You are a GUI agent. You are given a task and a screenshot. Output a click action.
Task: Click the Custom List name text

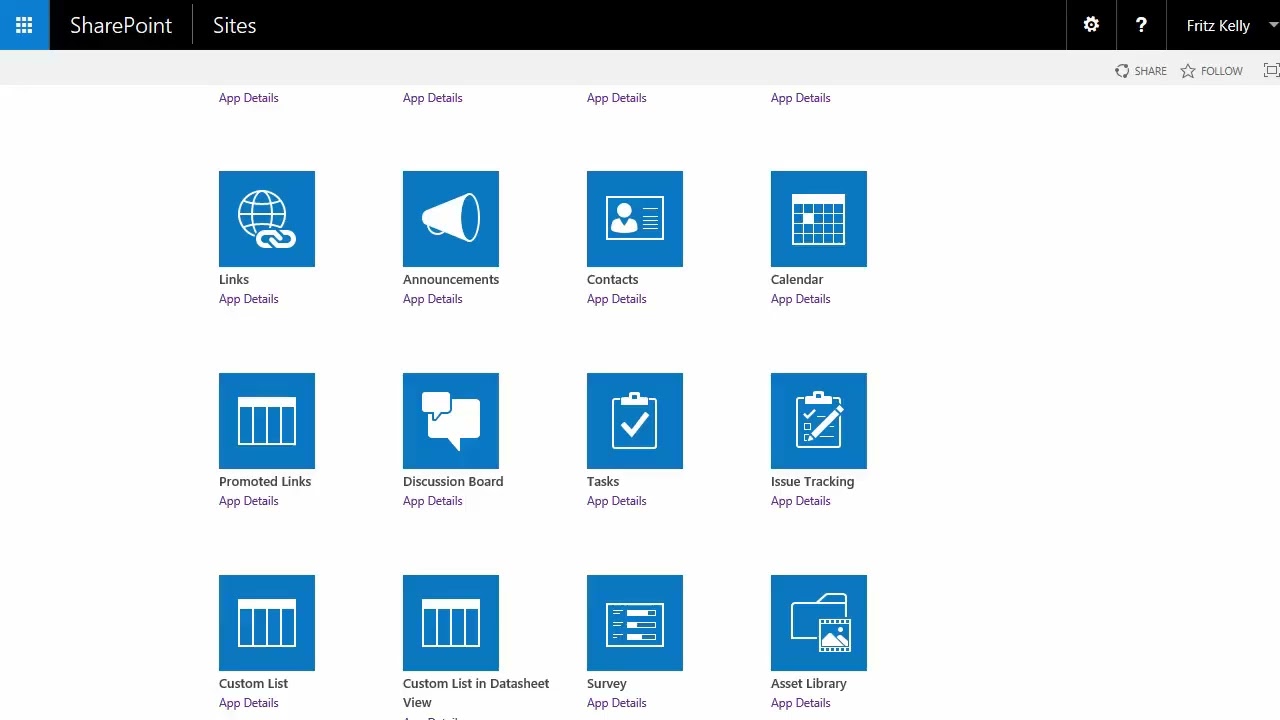pos(253,684)
